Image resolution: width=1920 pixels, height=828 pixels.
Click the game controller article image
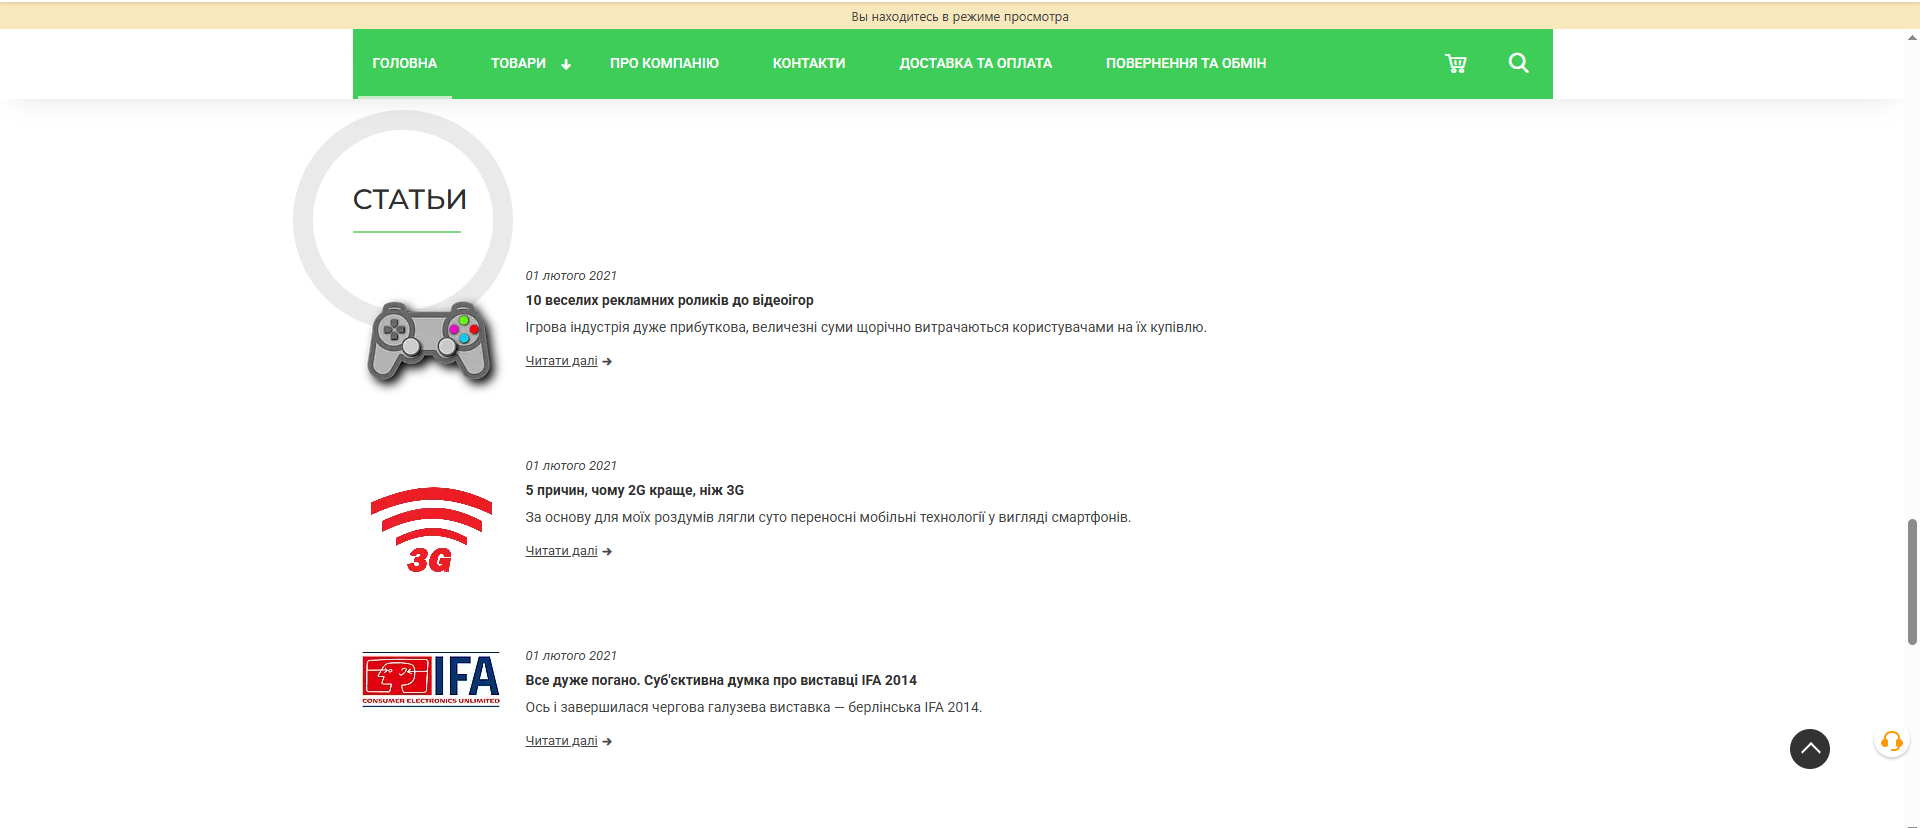pyautogui.click(x=430, y=342)
